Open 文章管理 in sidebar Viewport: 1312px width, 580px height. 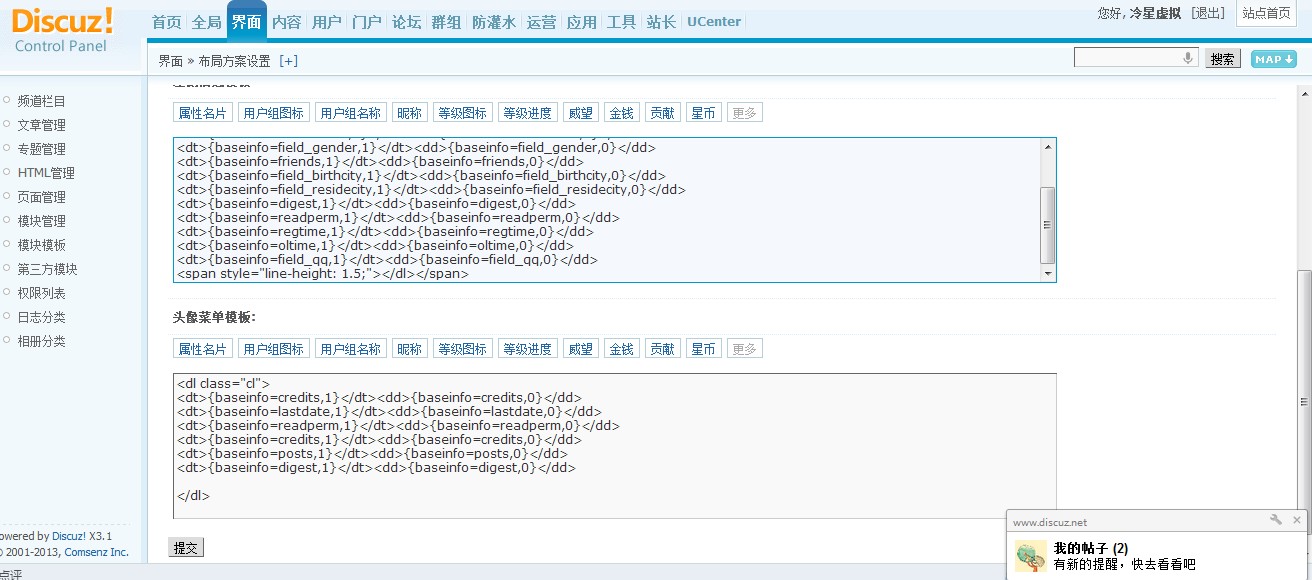[x=41, y=125]
